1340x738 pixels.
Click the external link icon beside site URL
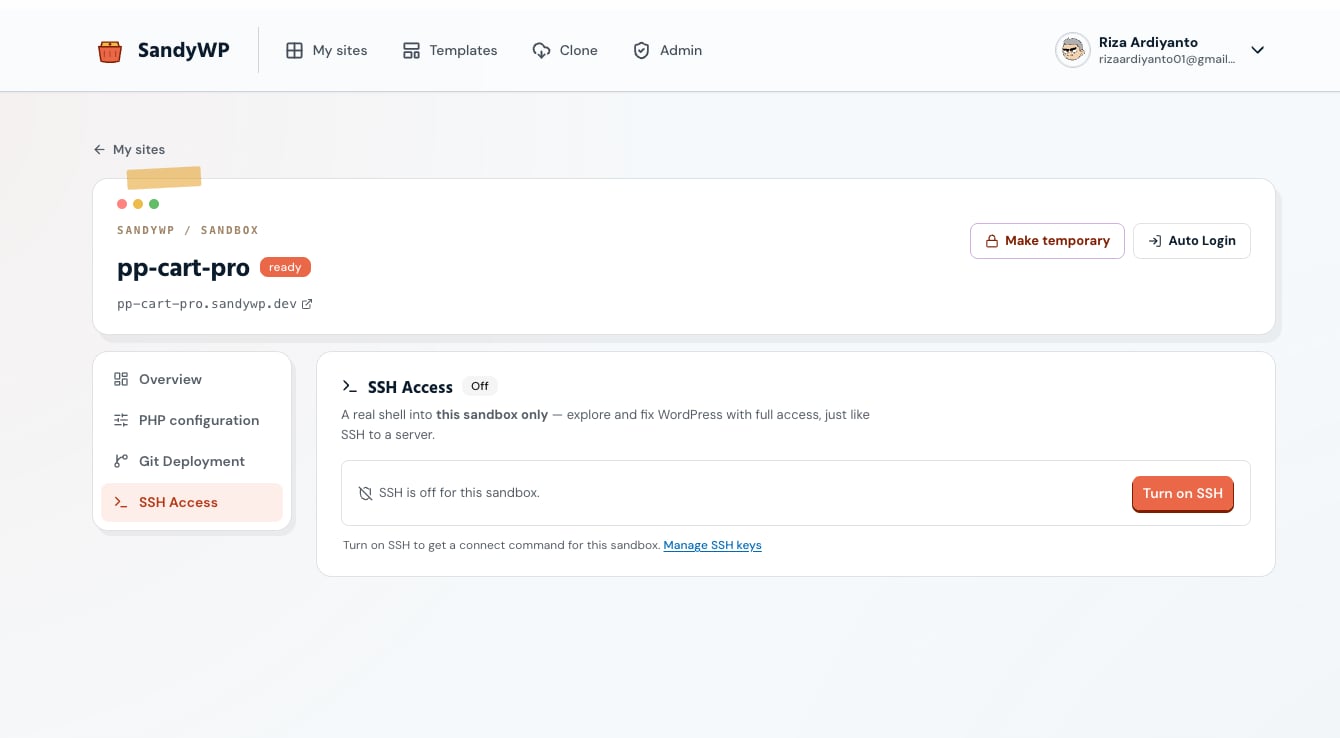click(307, 304)
